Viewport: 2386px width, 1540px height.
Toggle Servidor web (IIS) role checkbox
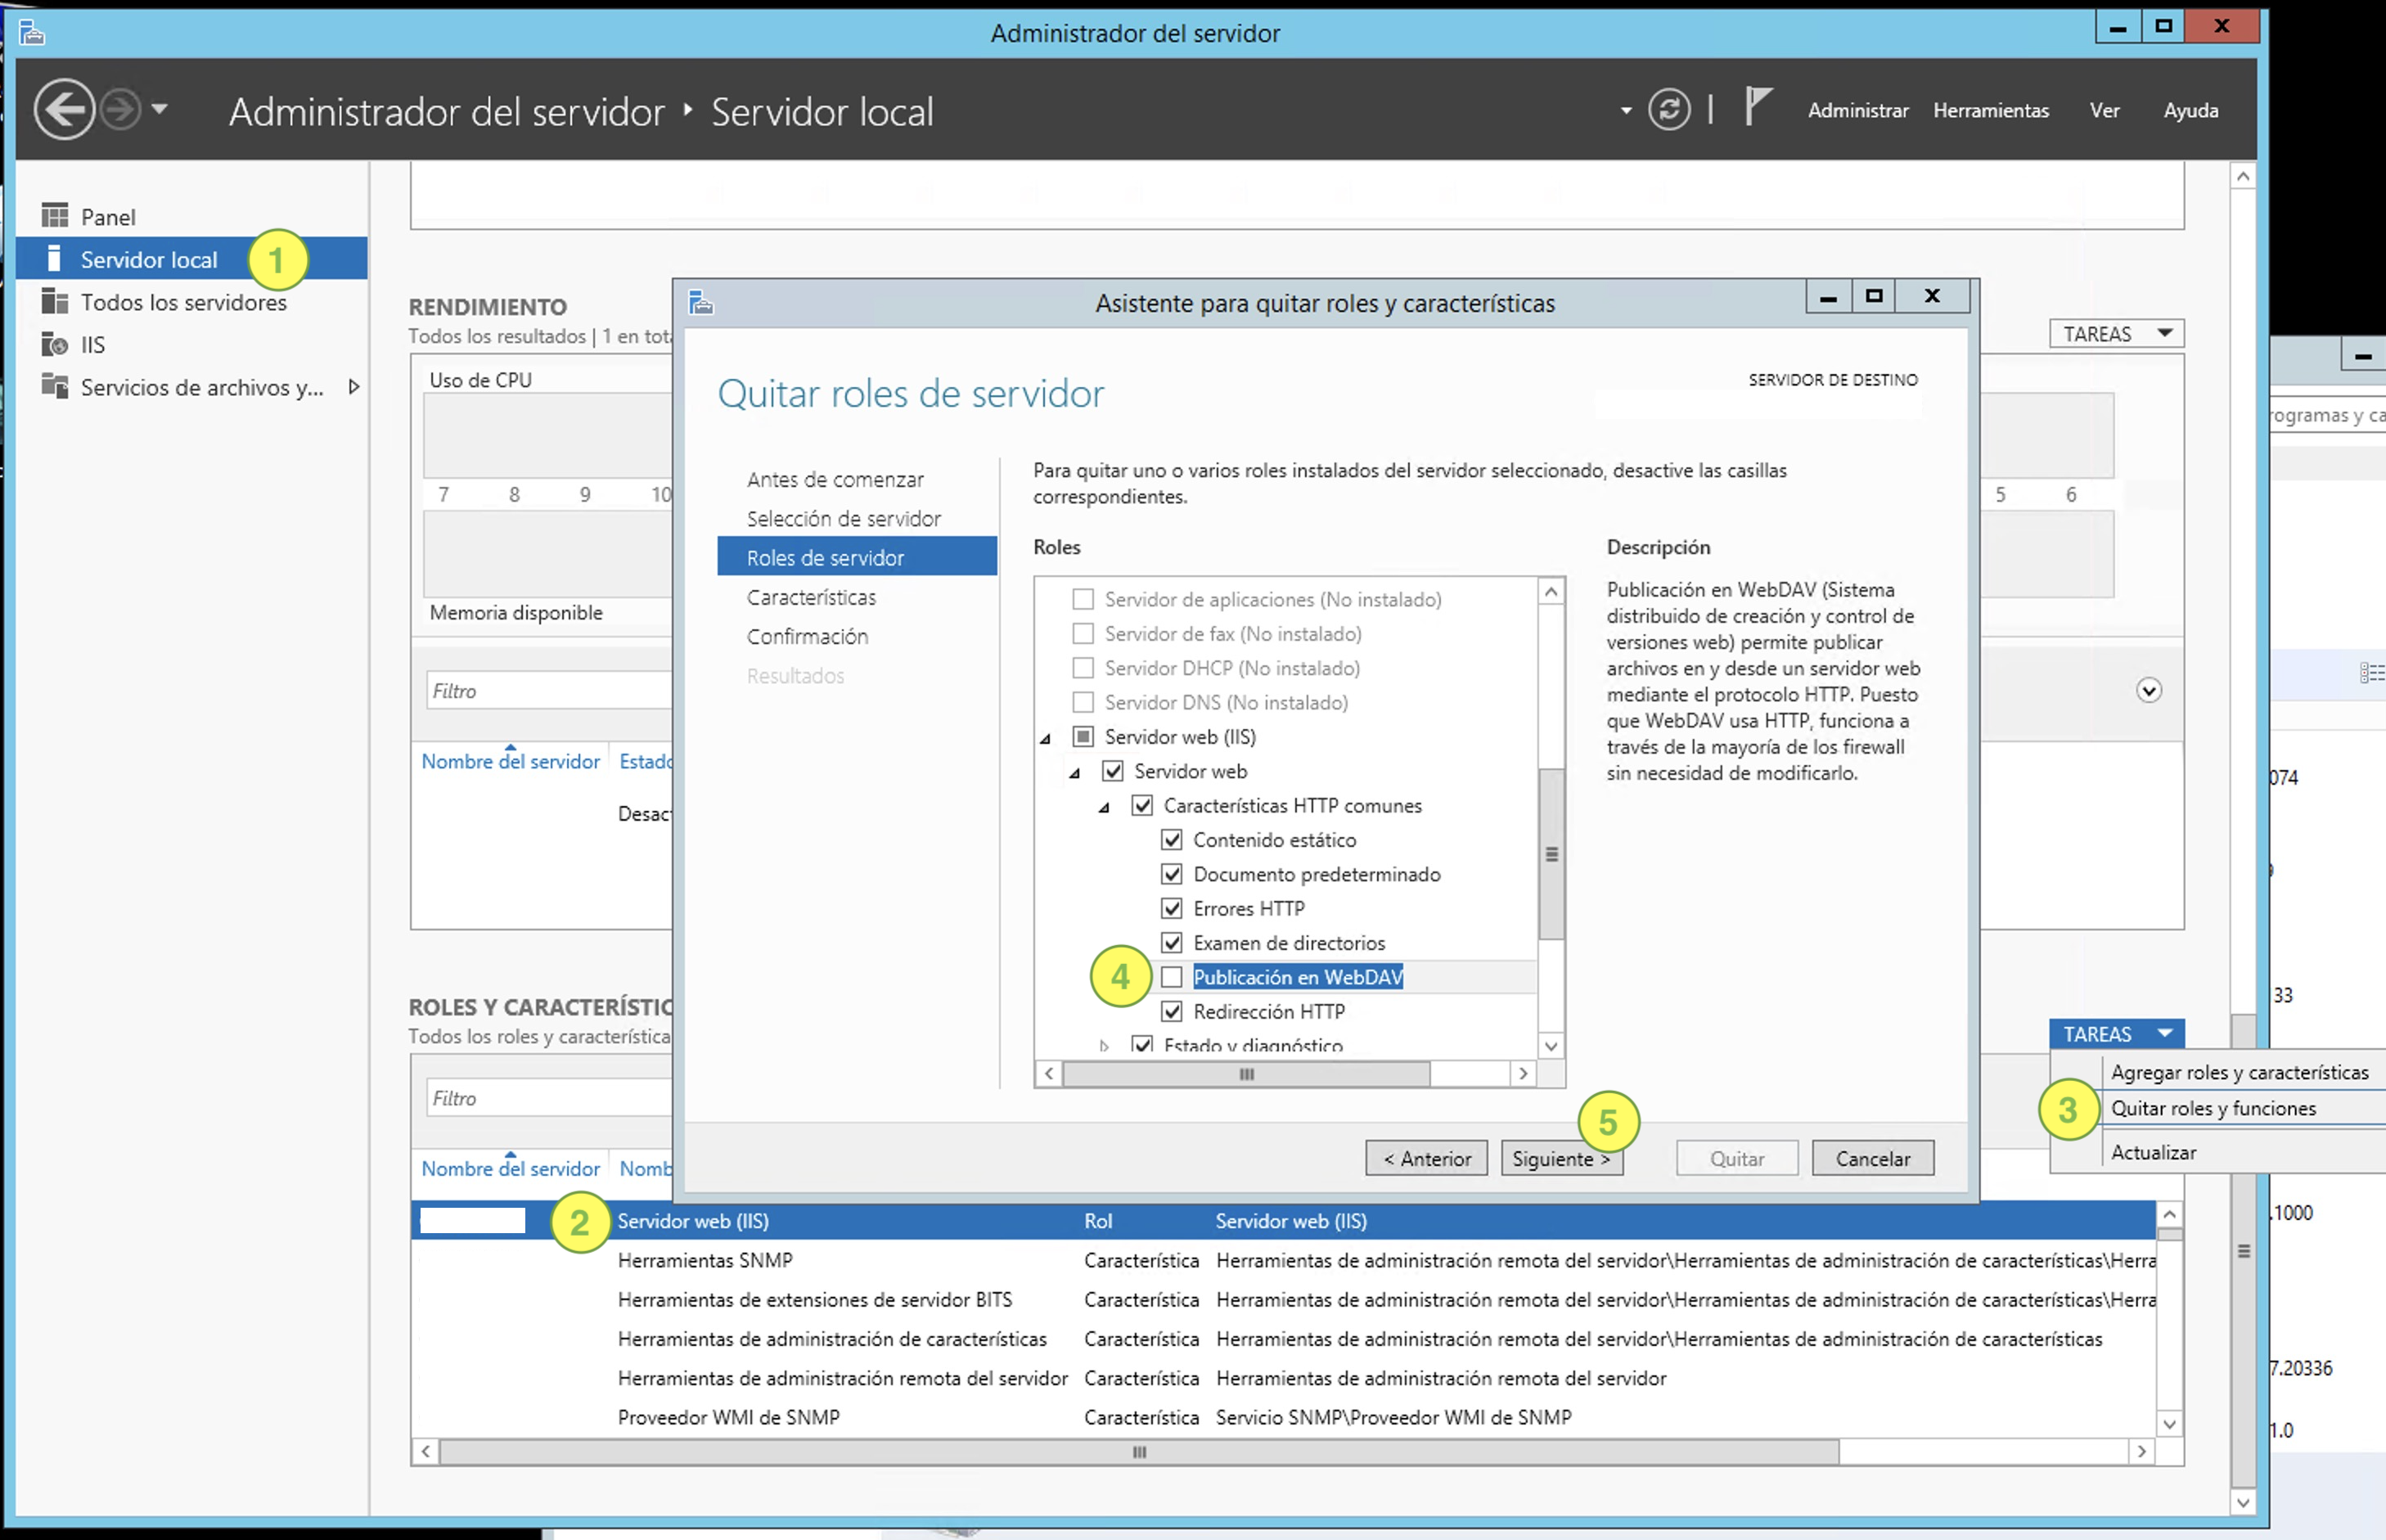[1083, 736]
